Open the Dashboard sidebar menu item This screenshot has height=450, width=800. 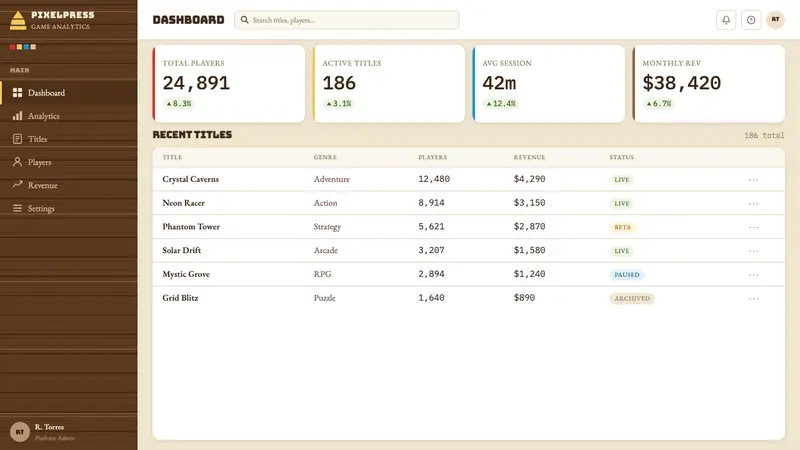click(x=69, y=93)
